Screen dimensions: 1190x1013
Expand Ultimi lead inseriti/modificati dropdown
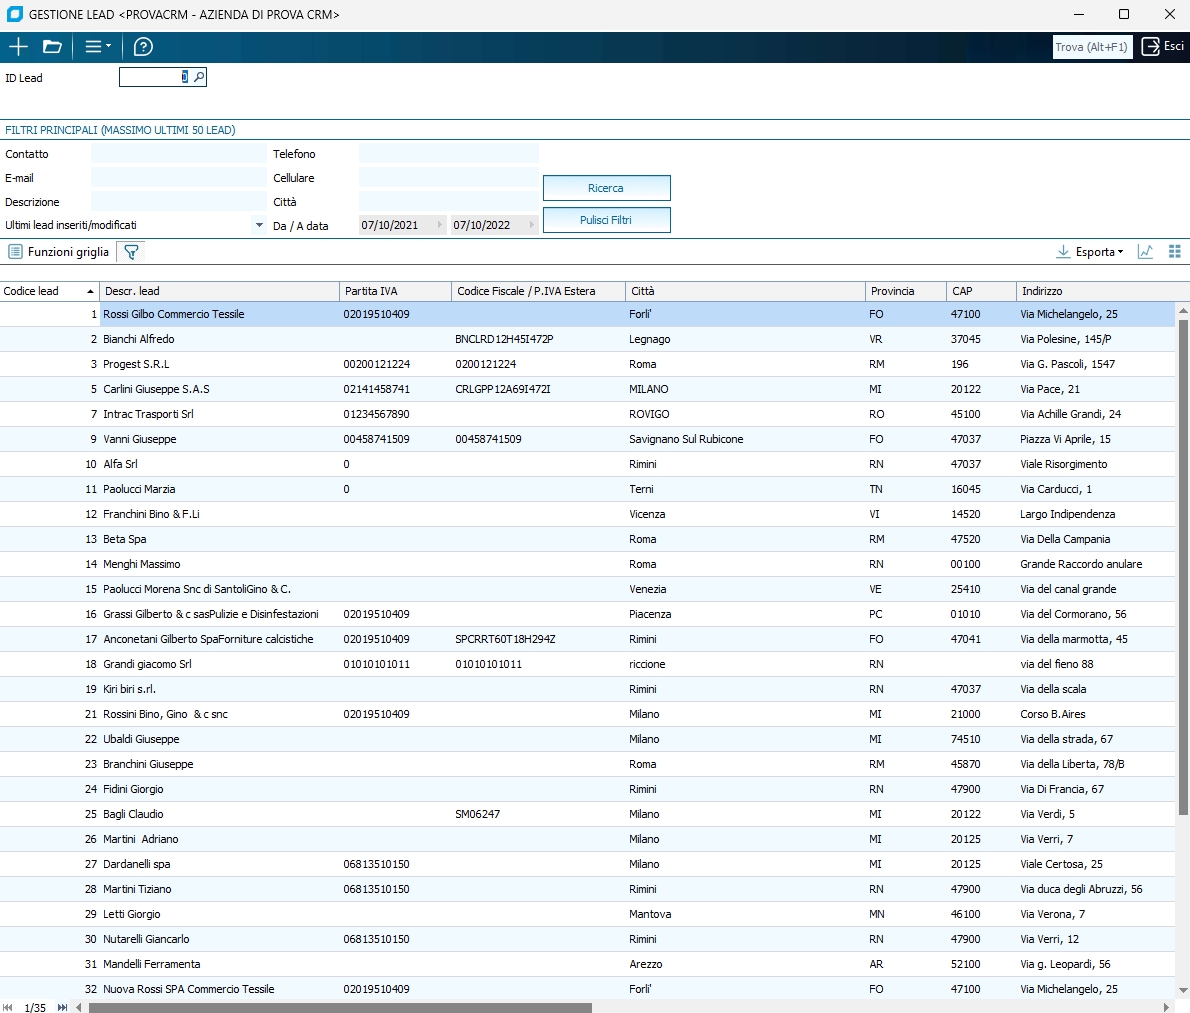click(x=259, y=225)
